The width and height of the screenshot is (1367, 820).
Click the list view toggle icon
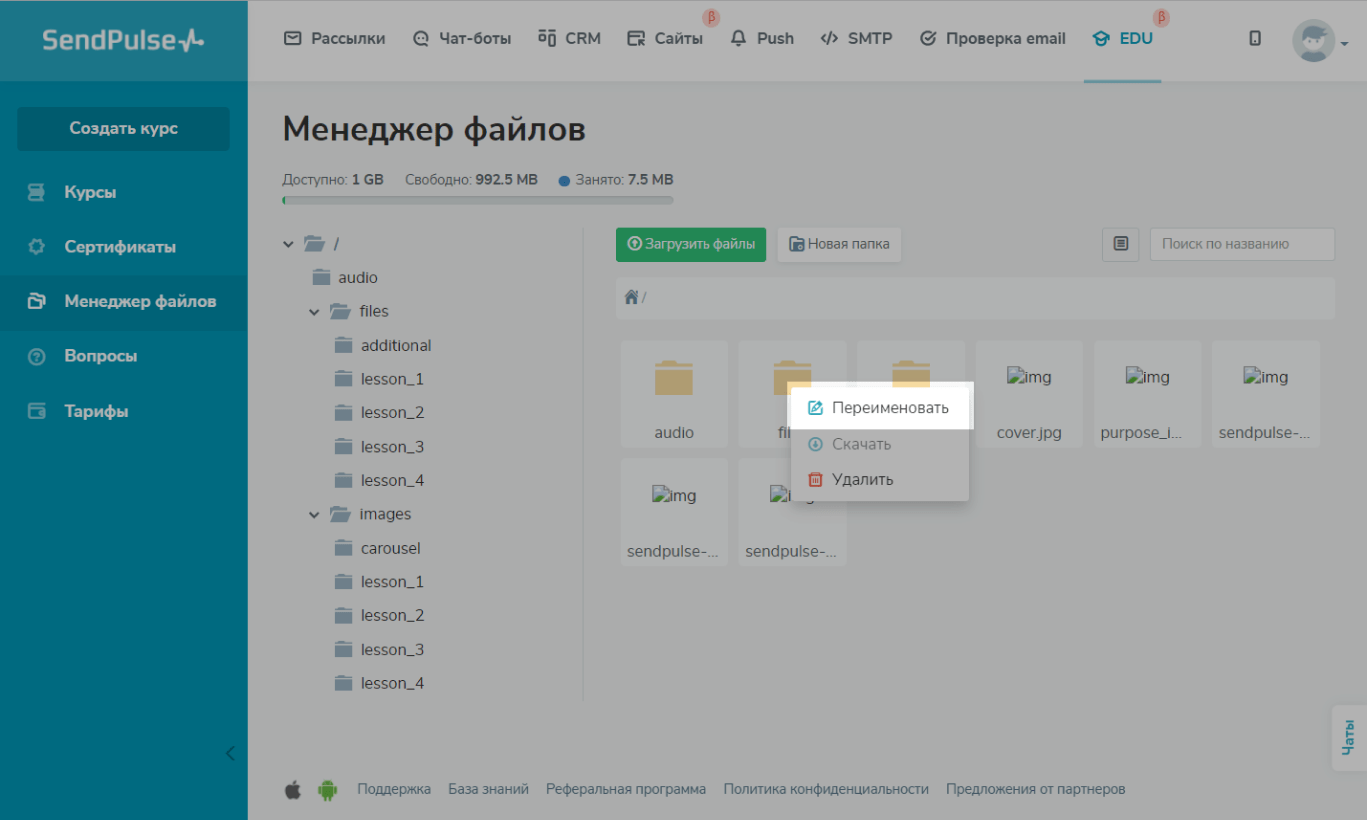1120,244
